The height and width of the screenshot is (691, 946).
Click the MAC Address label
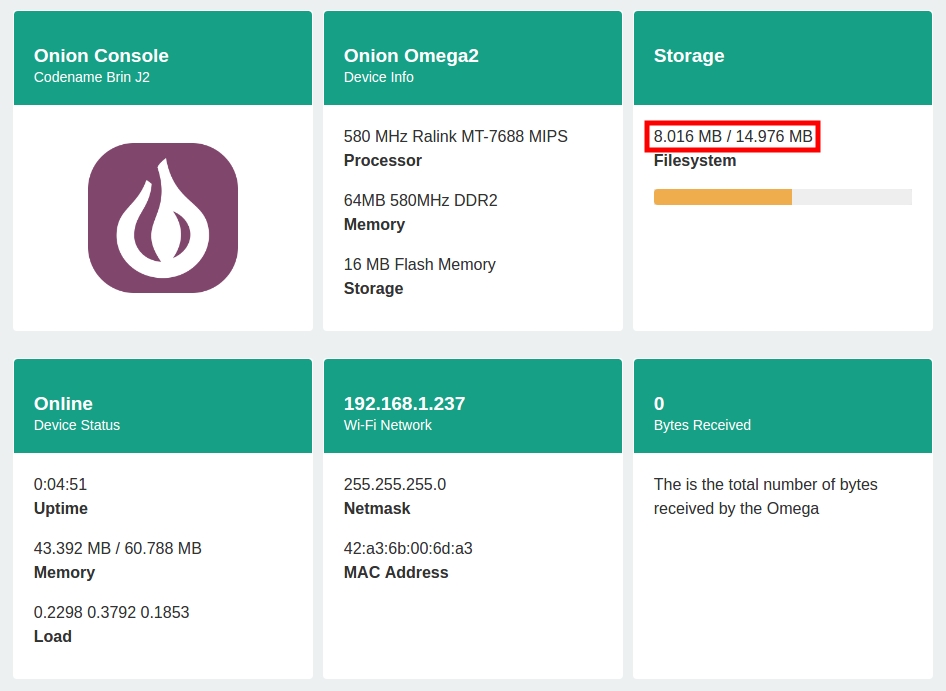pos(396,572)
